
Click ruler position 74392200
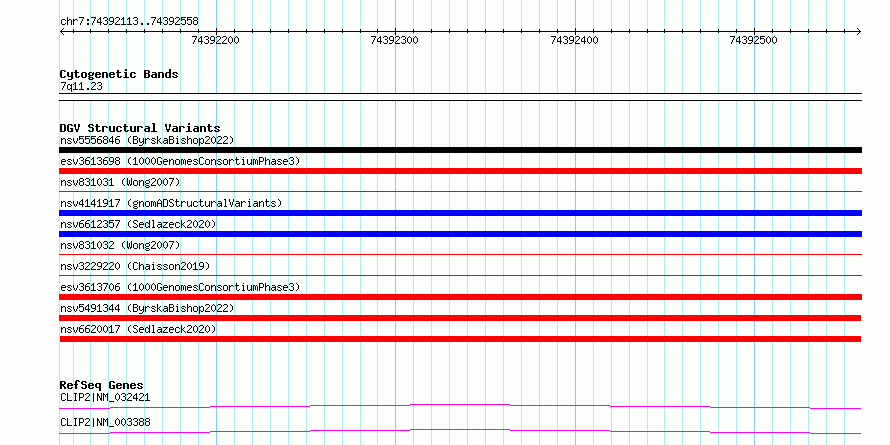216,40
